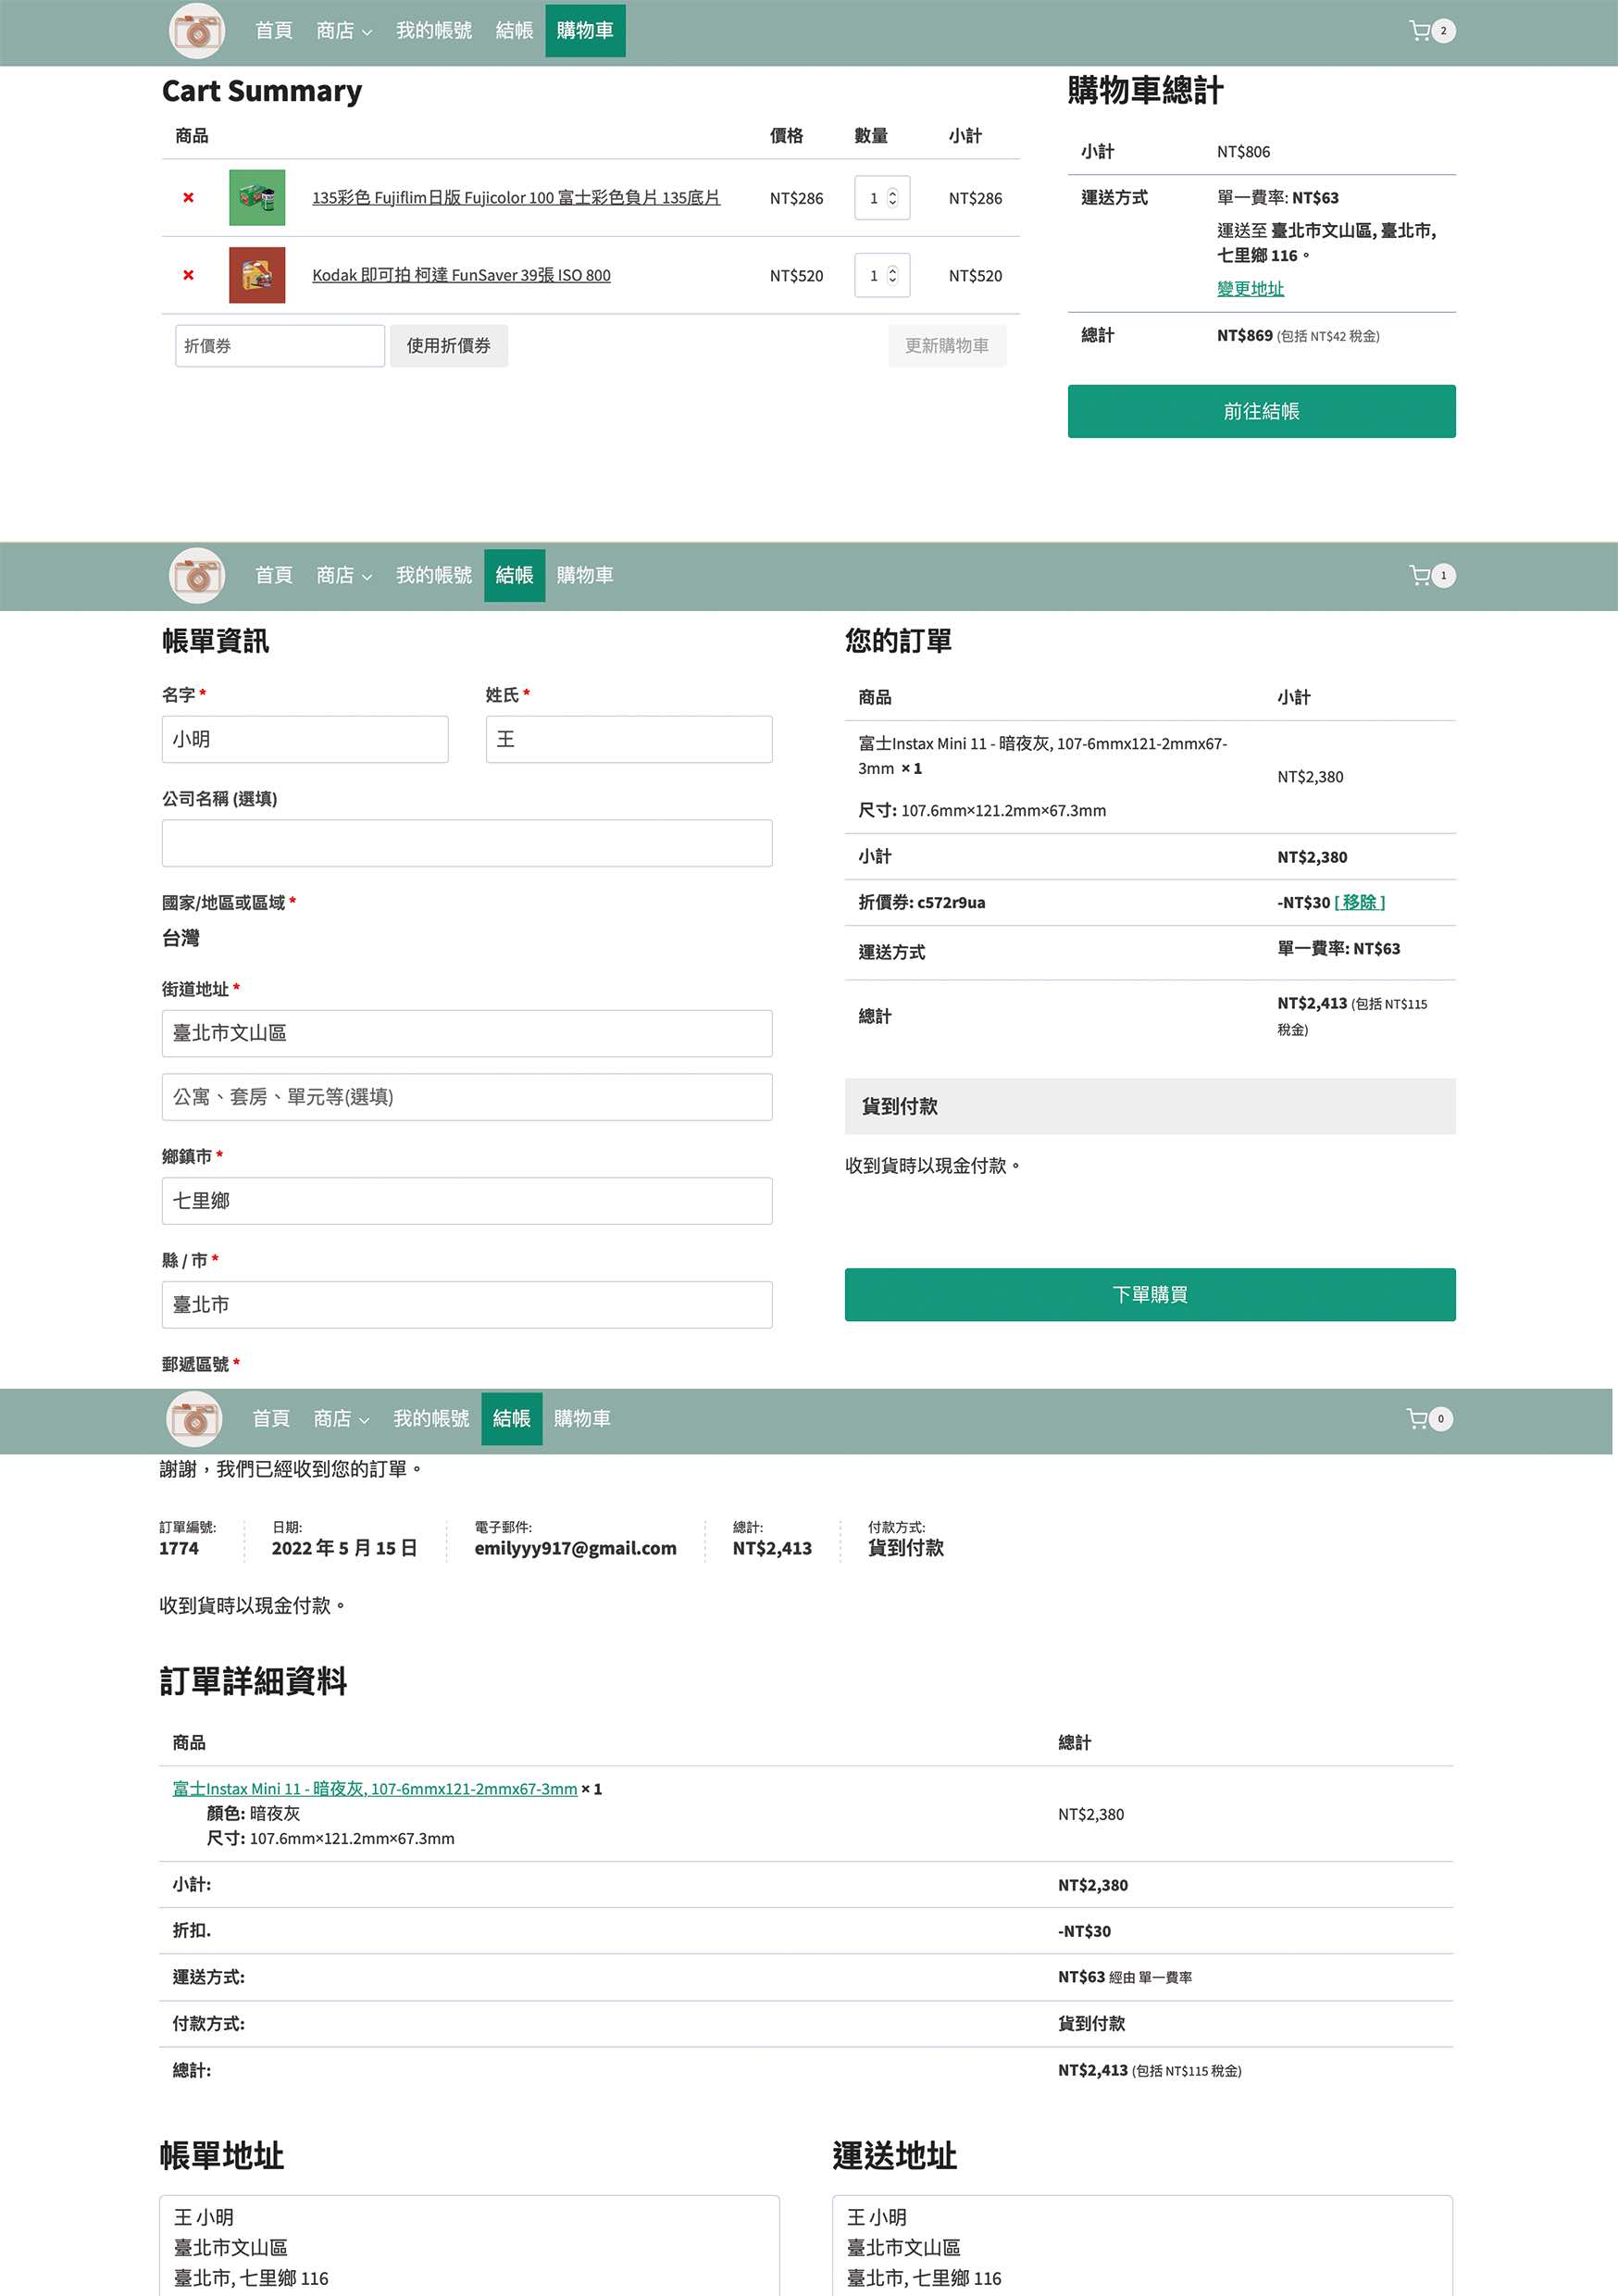Open the Kodak FunSaver product thumbnail
Viewport: 1618px width, 2296px height.
click(x=257, y=275)
